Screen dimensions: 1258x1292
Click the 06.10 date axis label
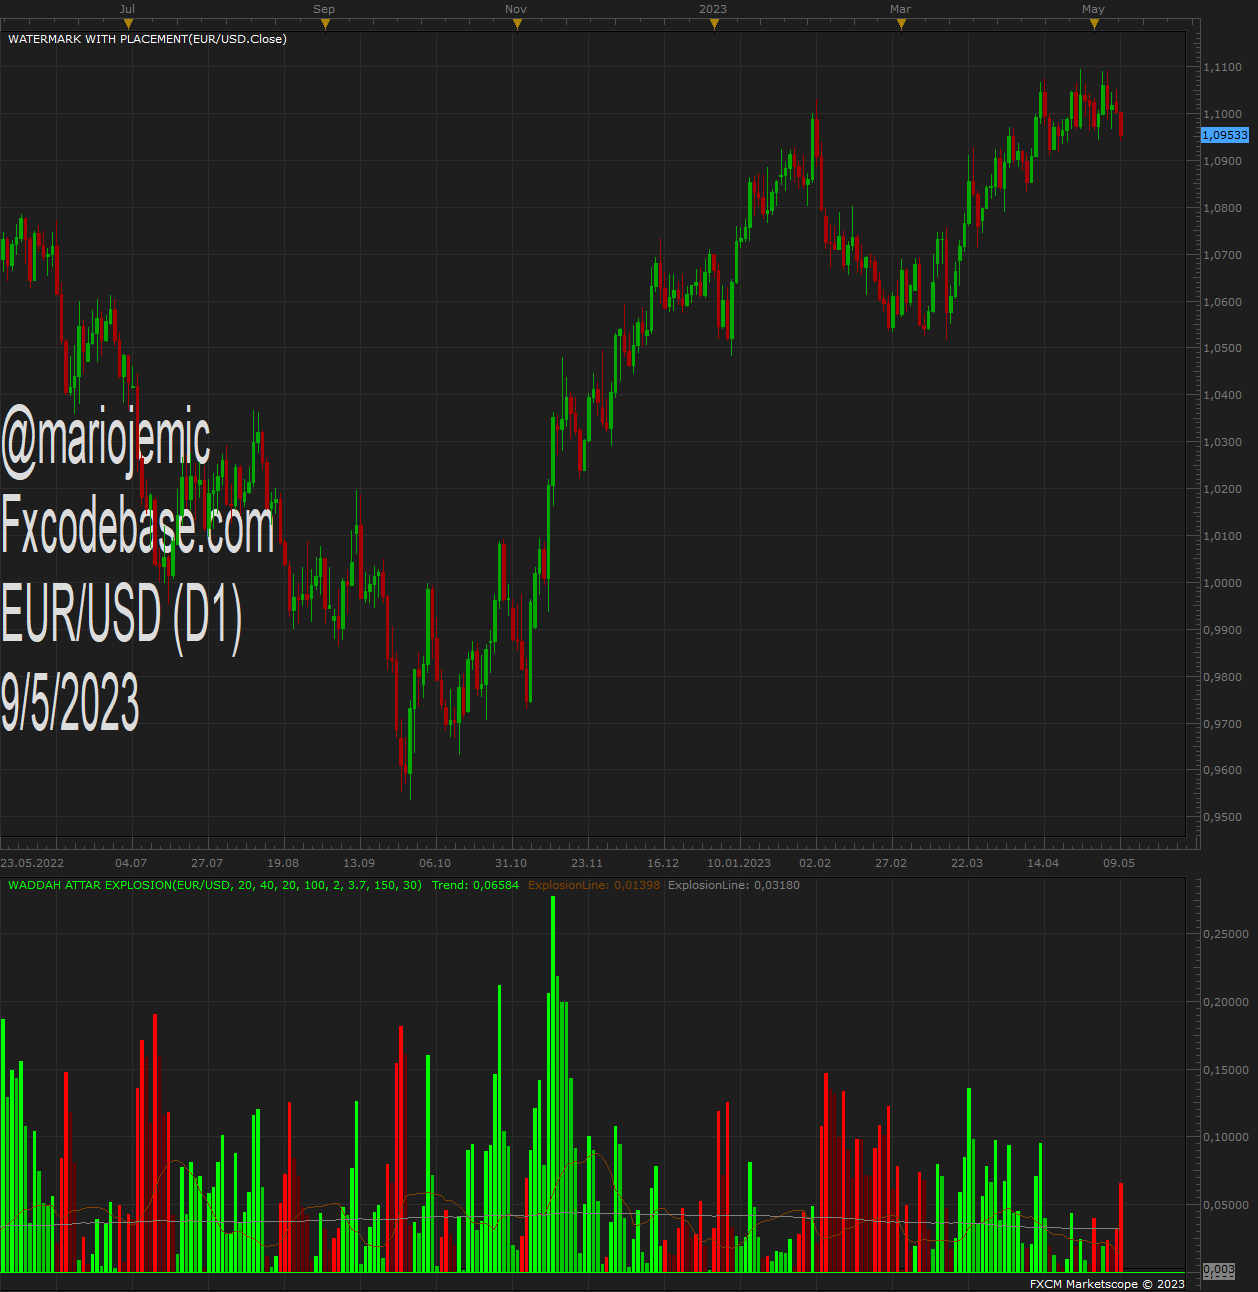435,863
